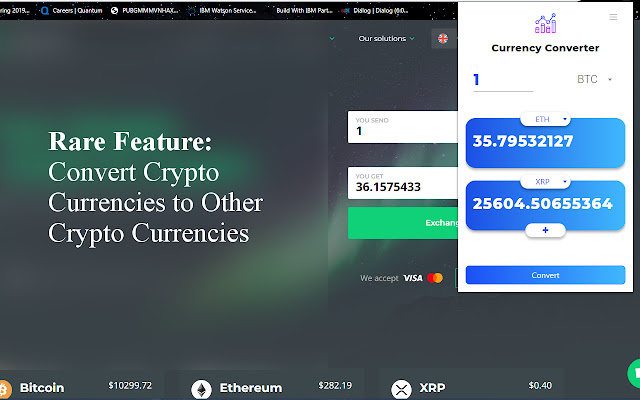
Task: Open the UK flag language selector
Action: [x=443, y=38]
